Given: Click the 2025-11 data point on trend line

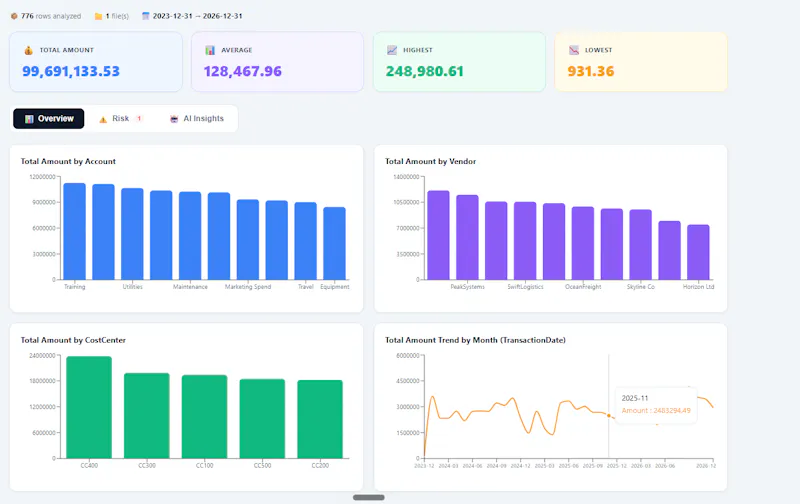Looking at the screenshot, I should [x=609, y=416].
